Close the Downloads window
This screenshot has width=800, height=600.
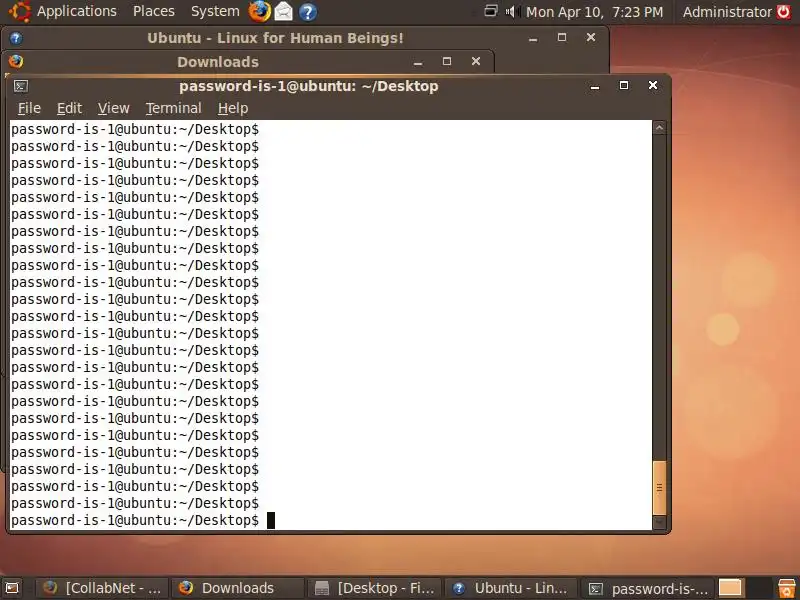(x=476, y=61)
